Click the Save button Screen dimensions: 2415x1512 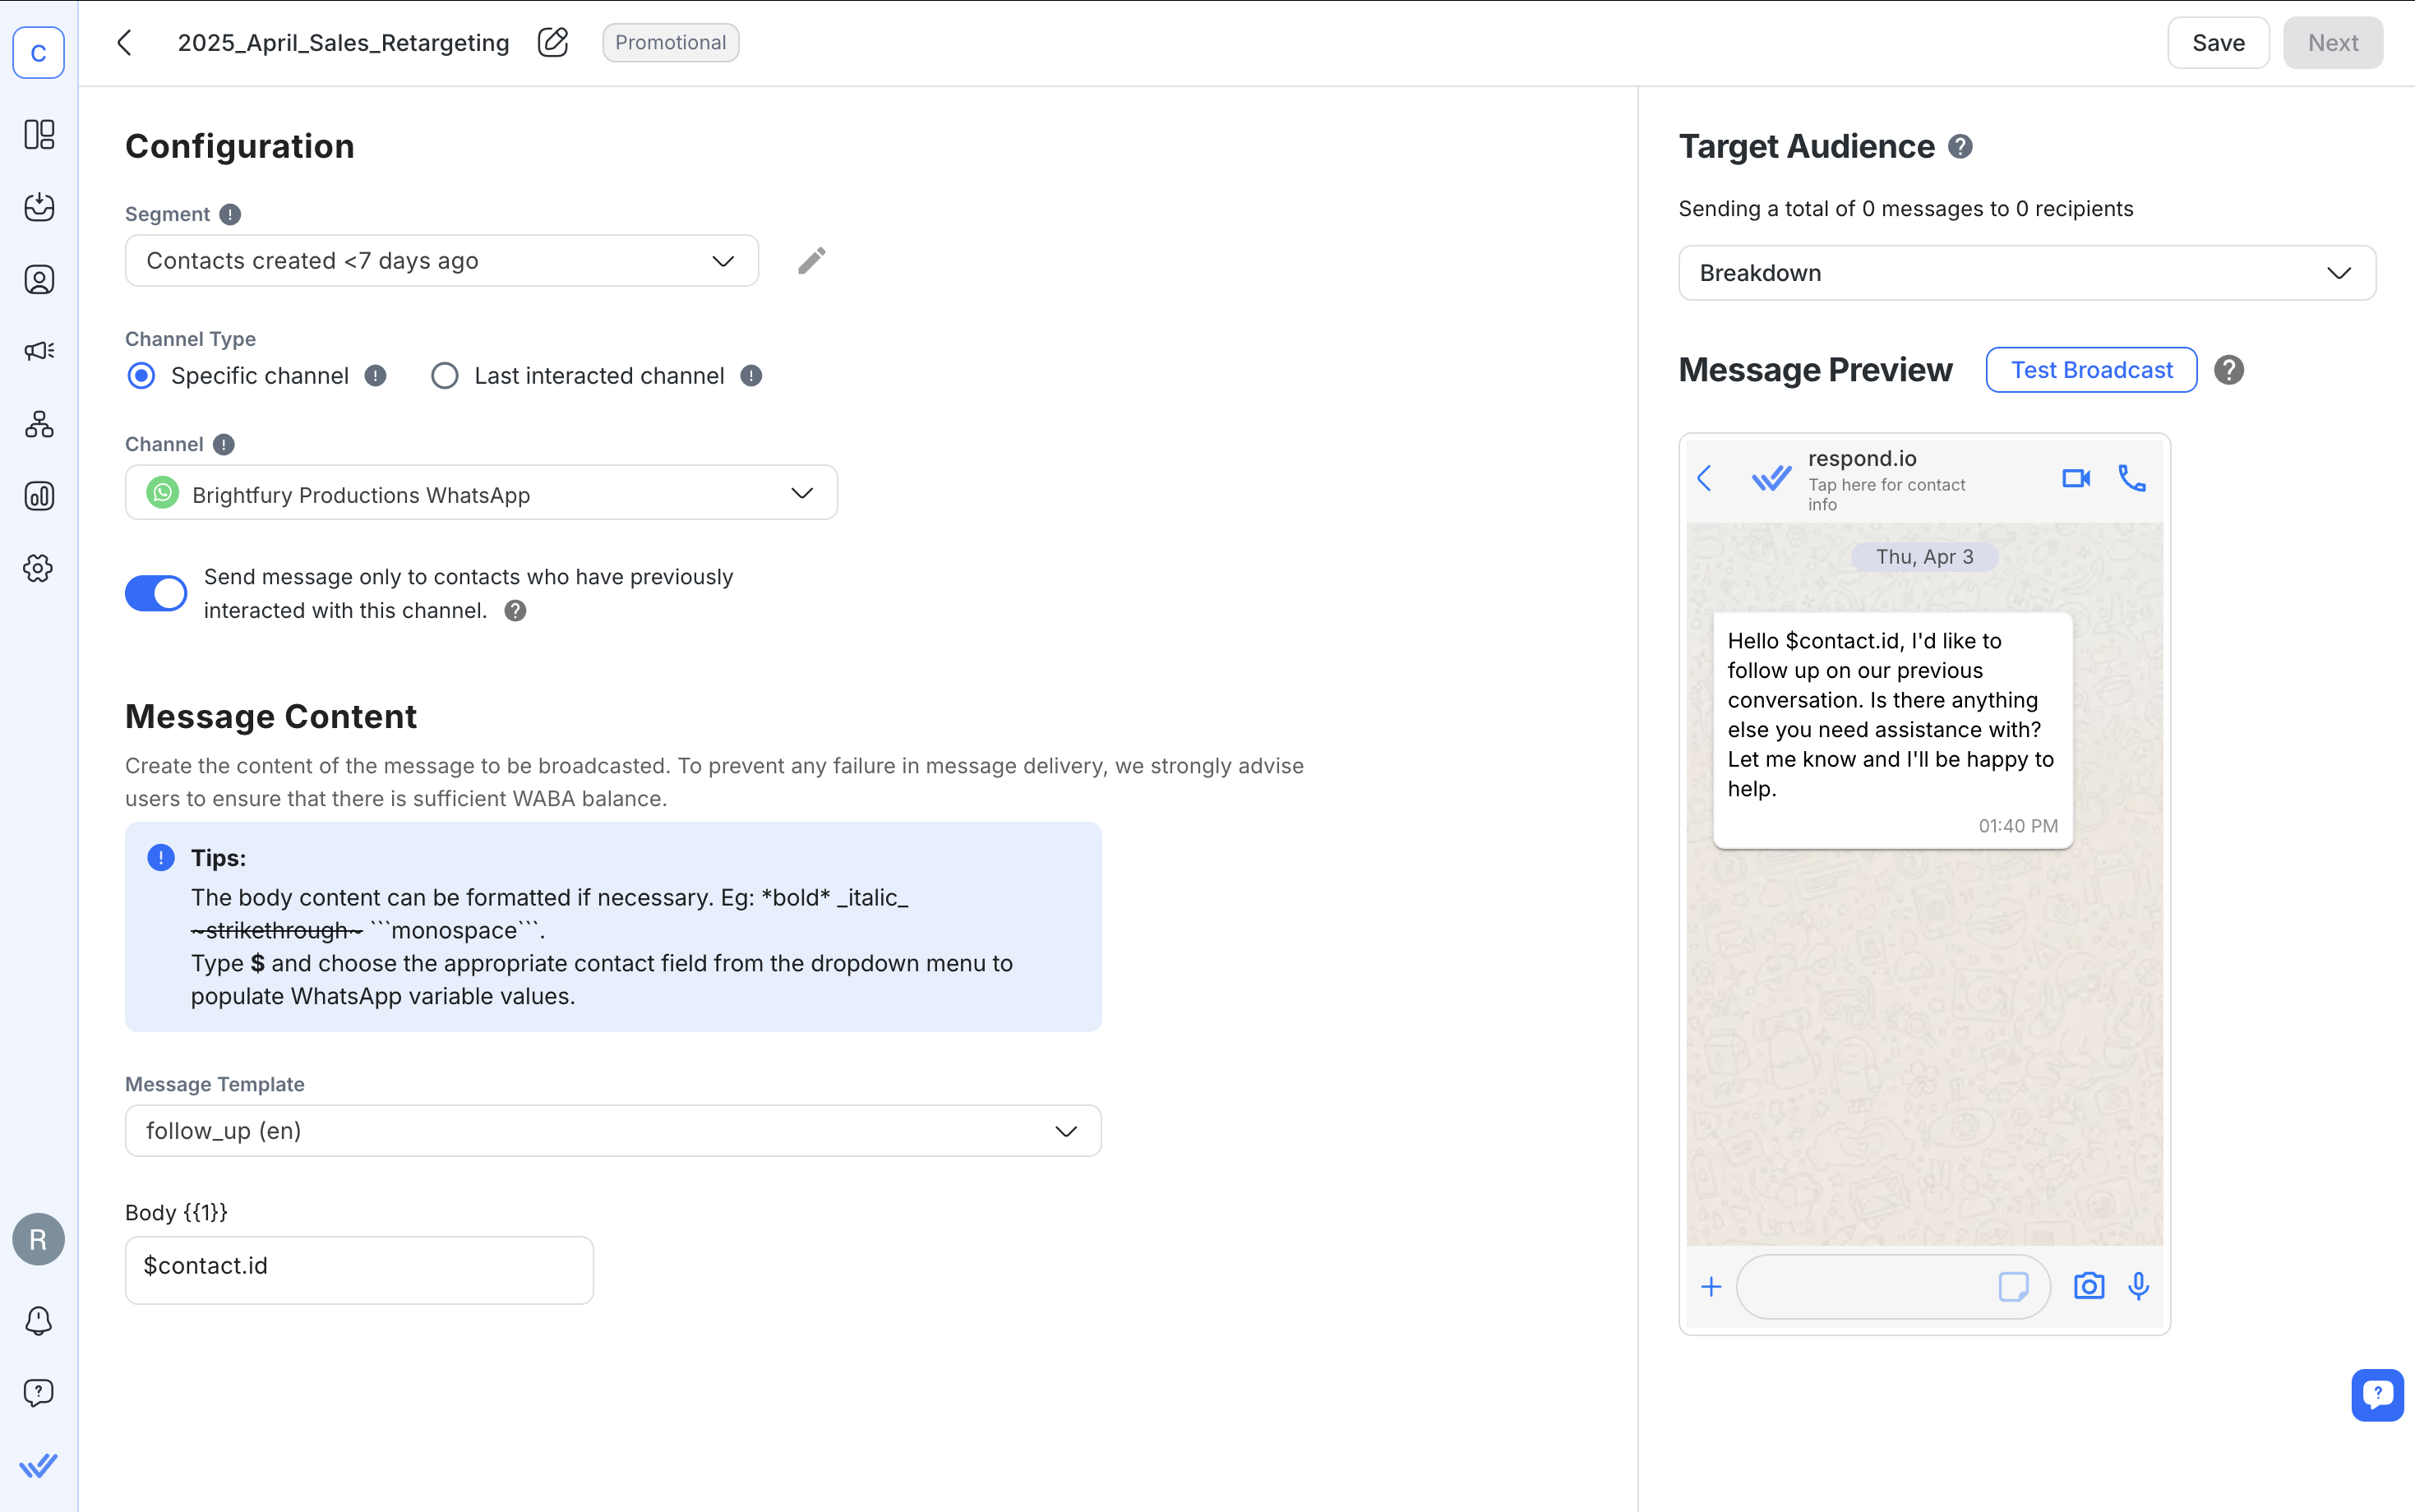click(2218, 43)
